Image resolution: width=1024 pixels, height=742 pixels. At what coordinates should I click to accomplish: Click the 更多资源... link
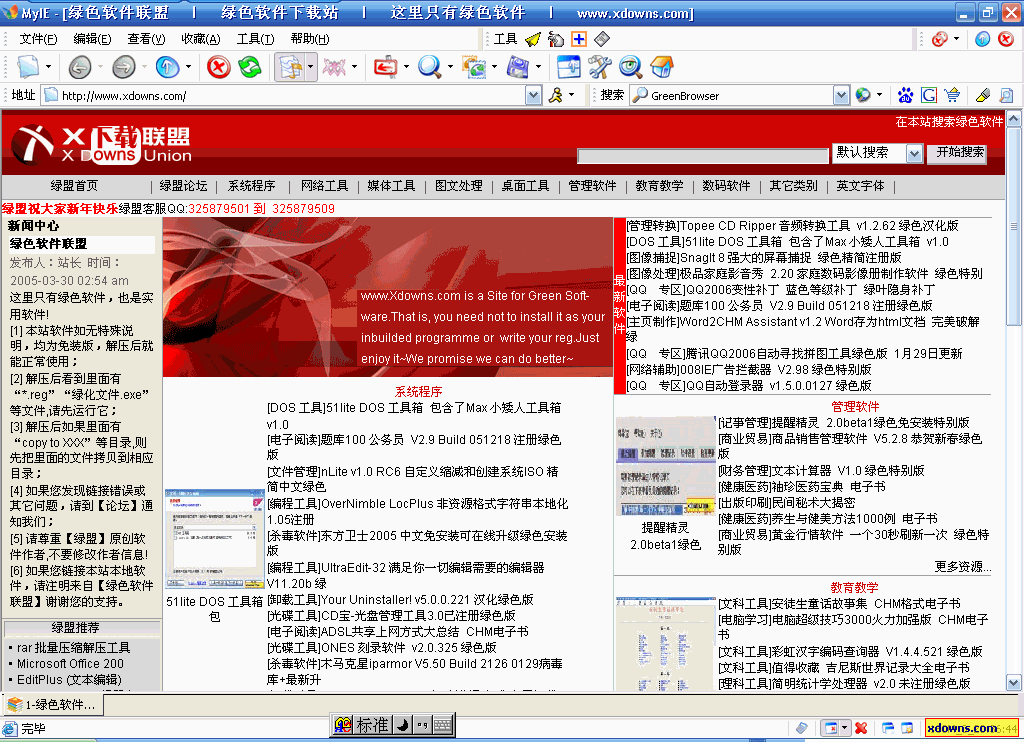pos(963,567)
